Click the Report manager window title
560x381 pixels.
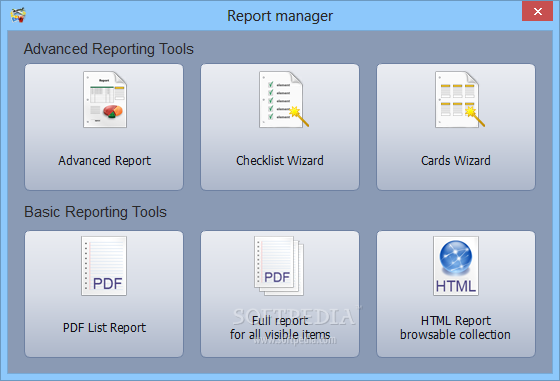tap(280, 16)
